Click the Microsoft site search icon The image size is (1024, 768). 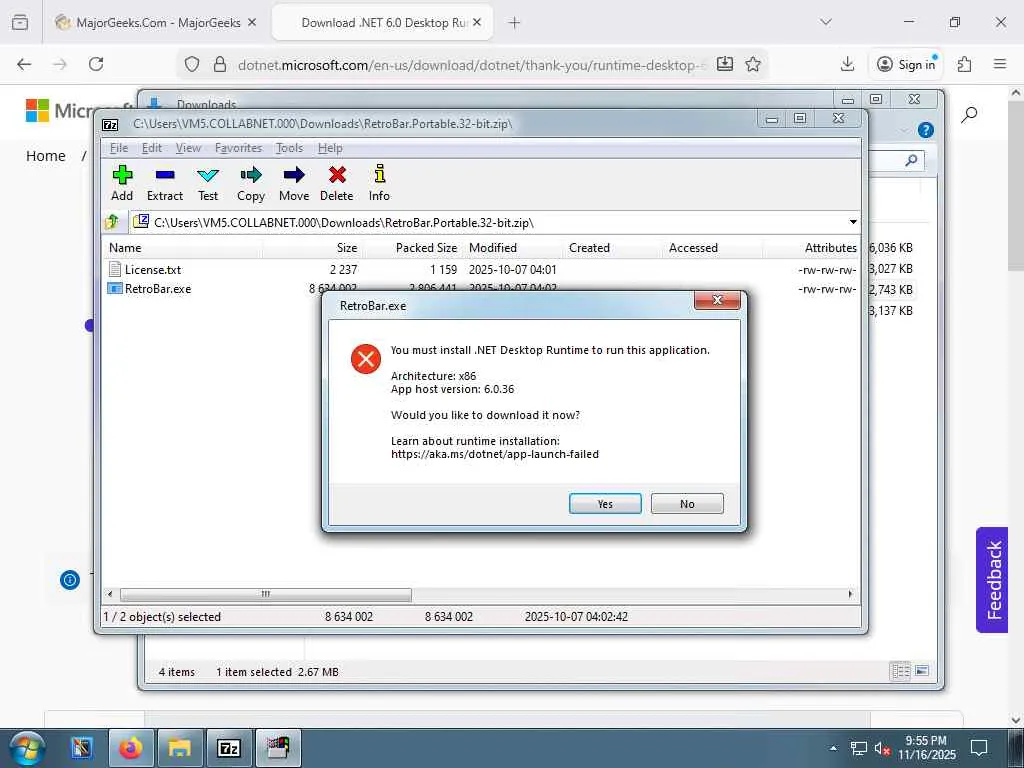tap(970, 115)
